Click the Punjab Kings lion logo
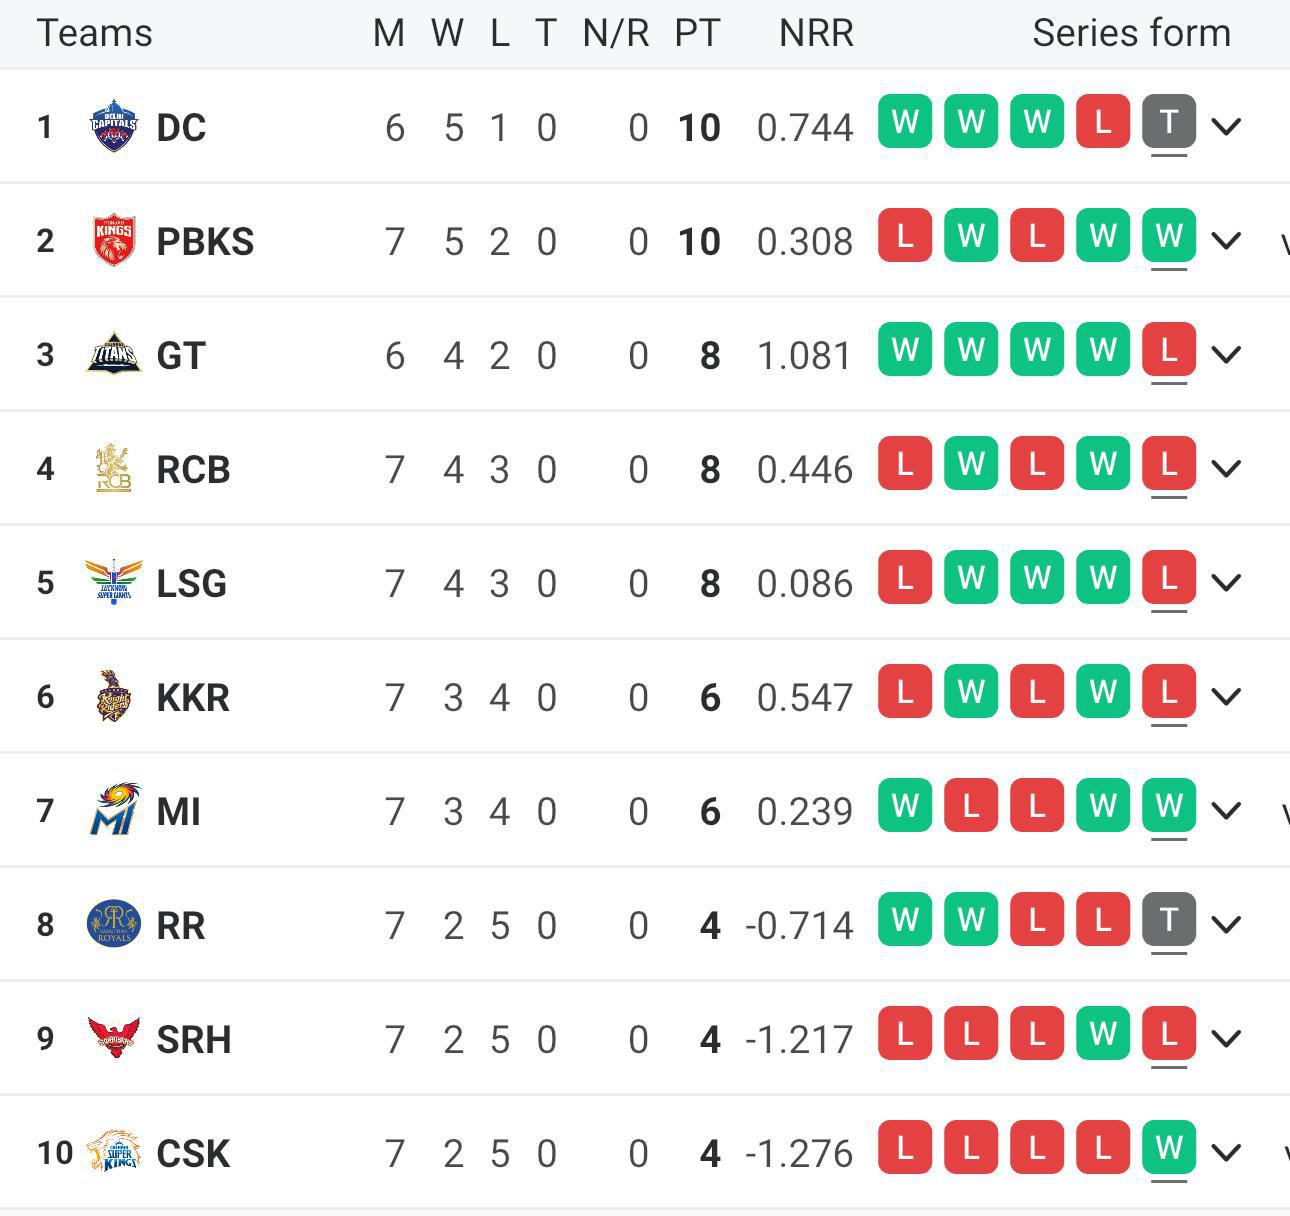Image resolution: width=1290 pixels, height=1216 pixels. pos(114,241)
